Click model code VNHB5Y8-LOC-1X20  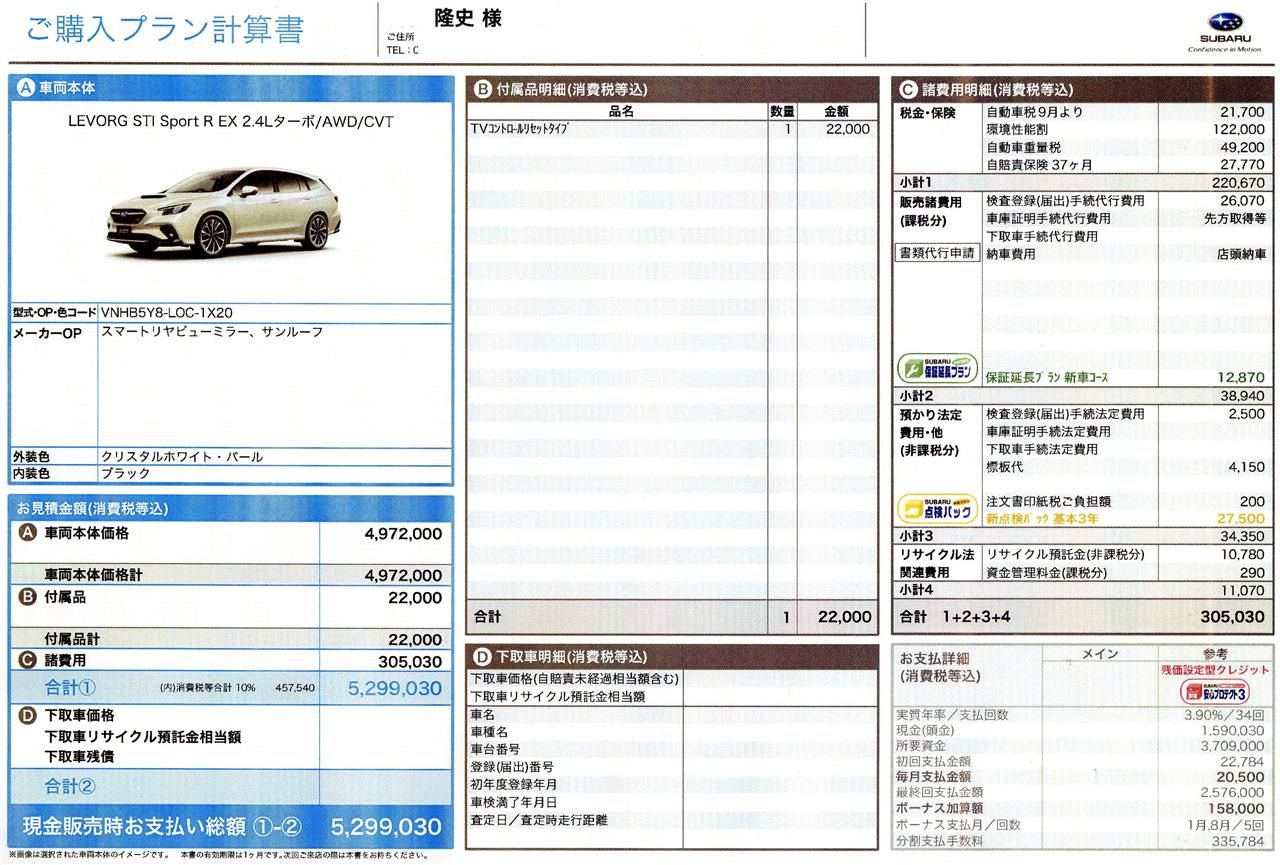point(167,312)
